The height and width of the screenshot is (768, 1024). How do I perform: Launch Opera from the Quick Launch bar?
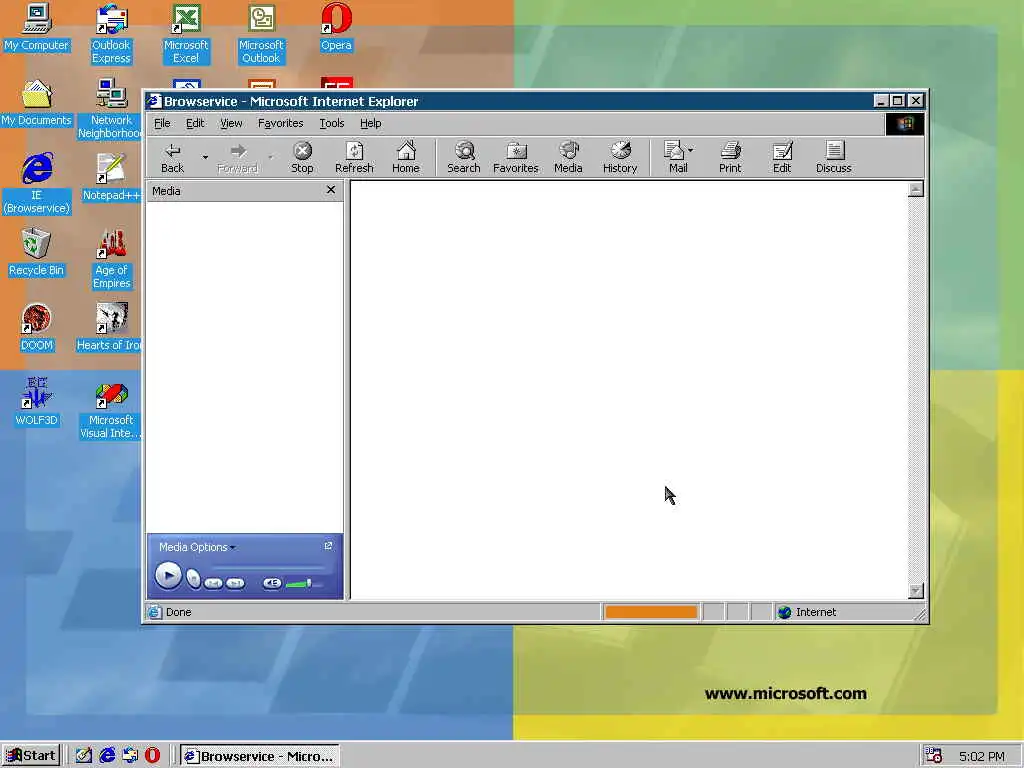[152, 756]
